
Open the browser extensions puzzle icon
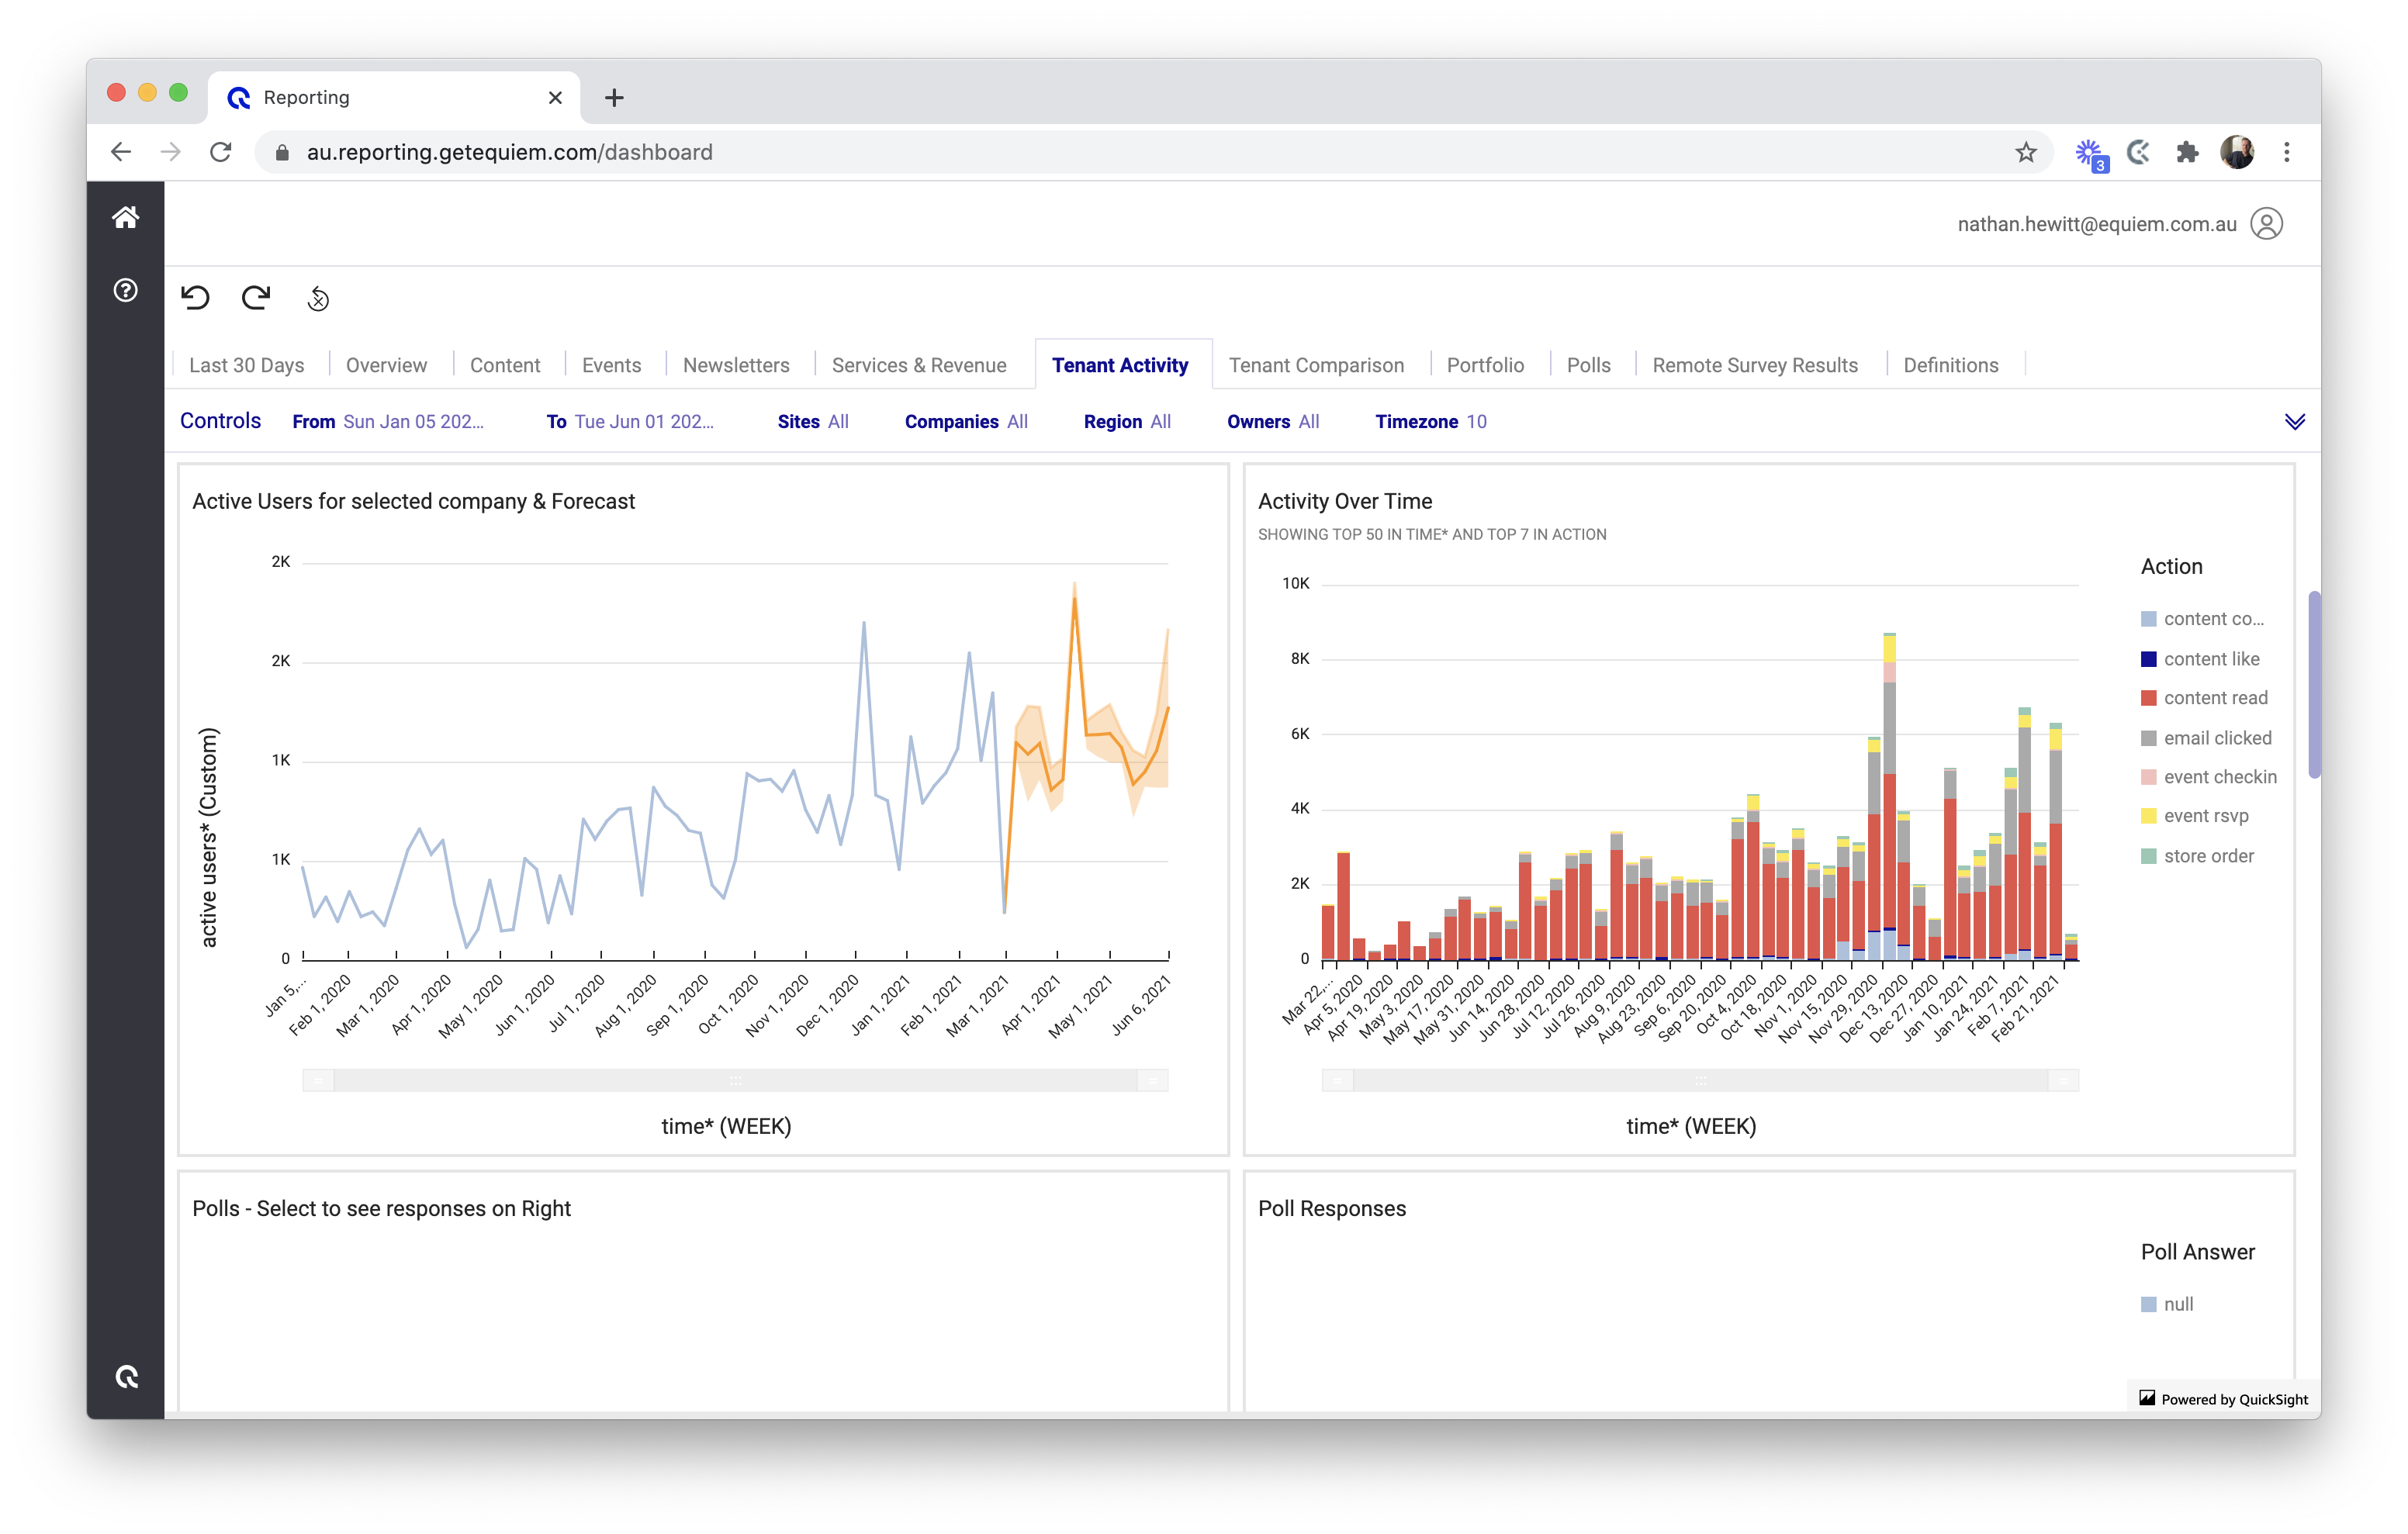point(2187,152)
